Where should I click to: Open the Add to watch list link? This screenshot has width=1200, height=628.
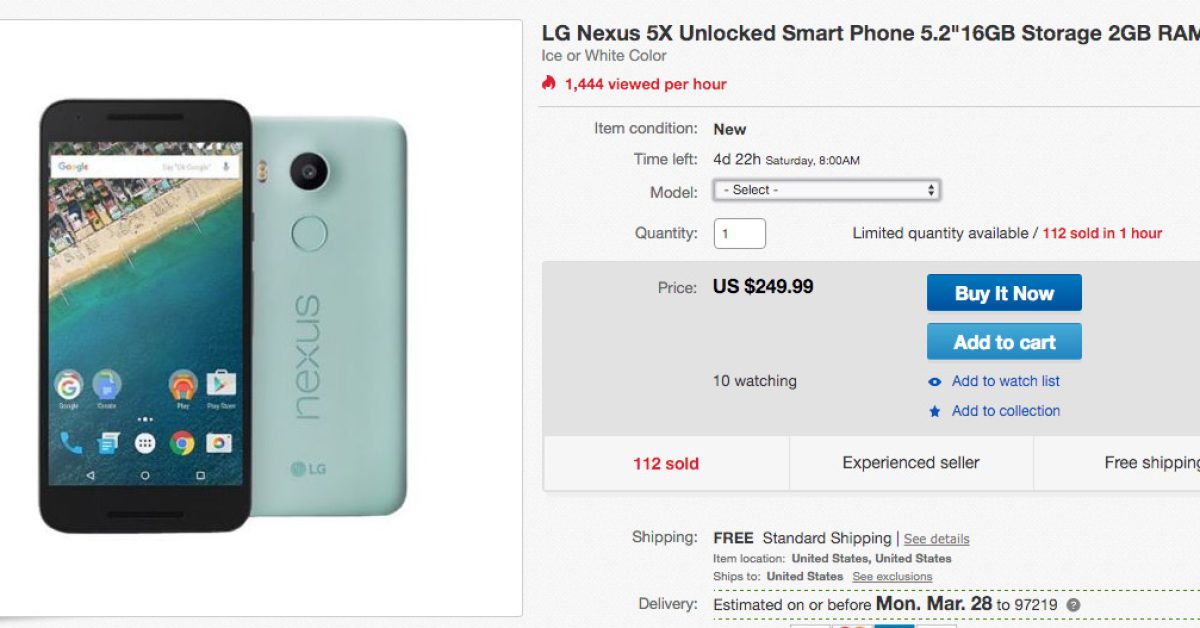tap(1005, 381)
